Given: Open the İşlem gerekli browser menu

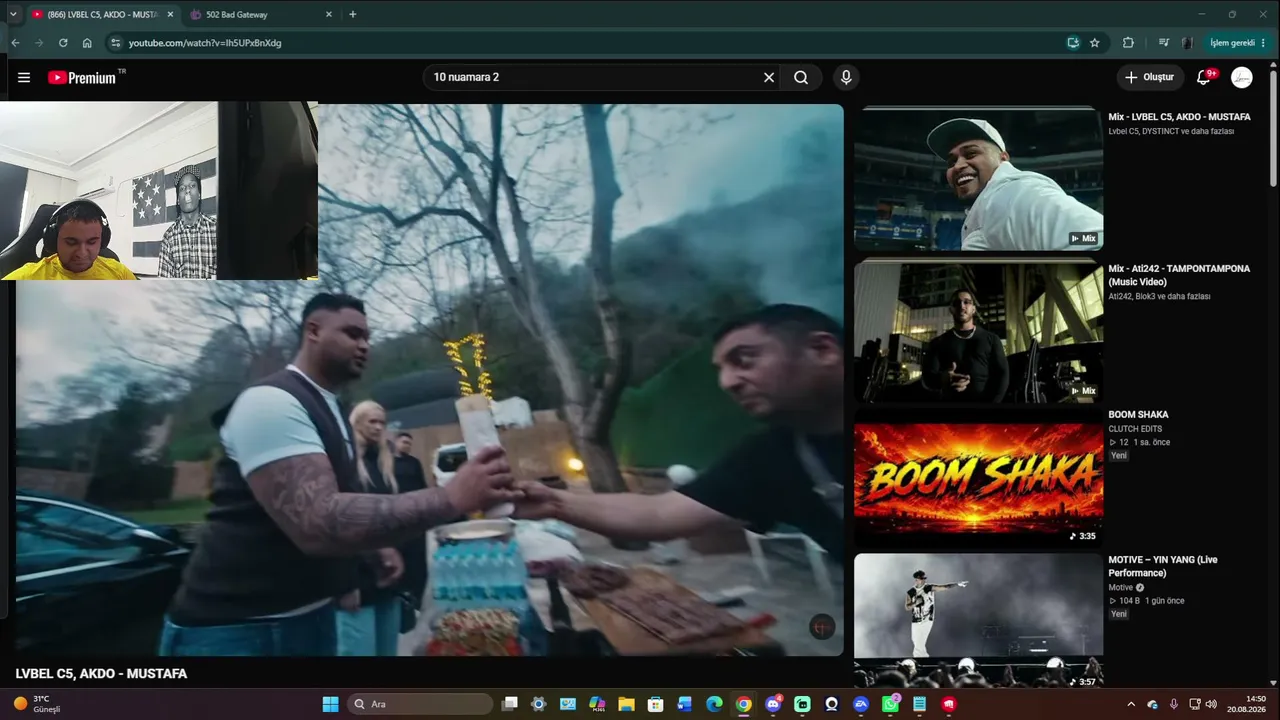Looking at the screenshot, I should 1238,43.
